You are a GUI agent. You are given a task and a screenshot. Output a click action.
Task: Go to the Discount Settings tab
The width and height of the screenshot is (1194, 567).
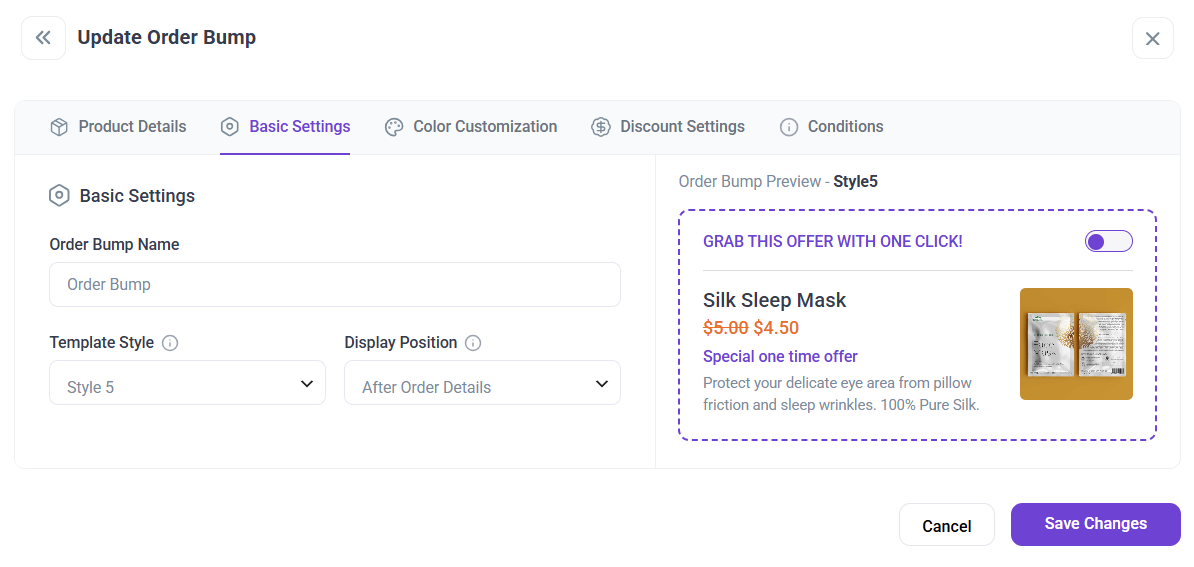[668, 126]
